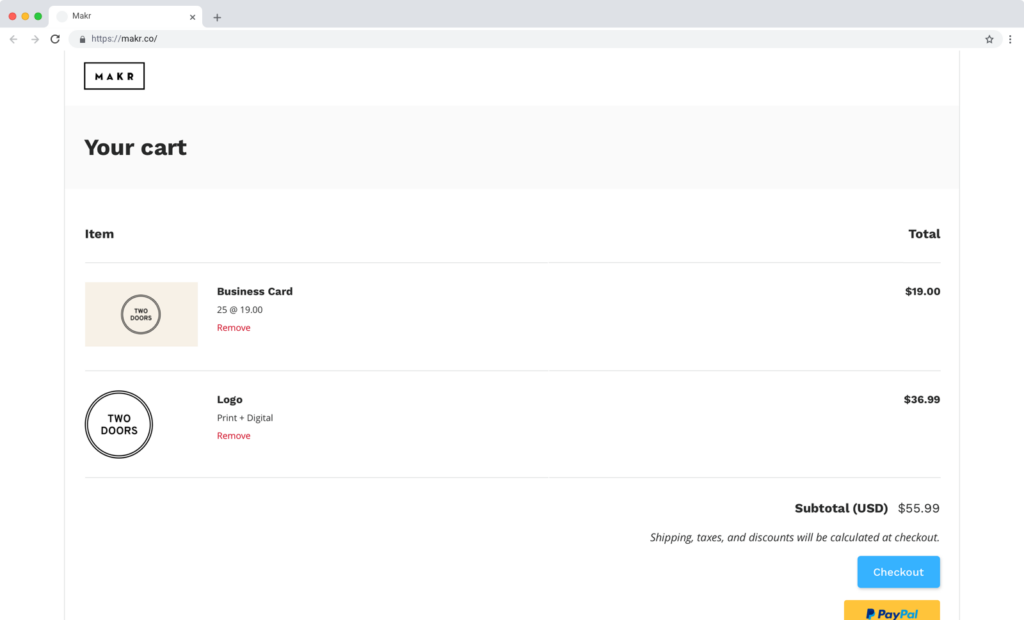The image size is (1024, 620).
Task: Bookmark page with the star icon
Action: [989, 39]
